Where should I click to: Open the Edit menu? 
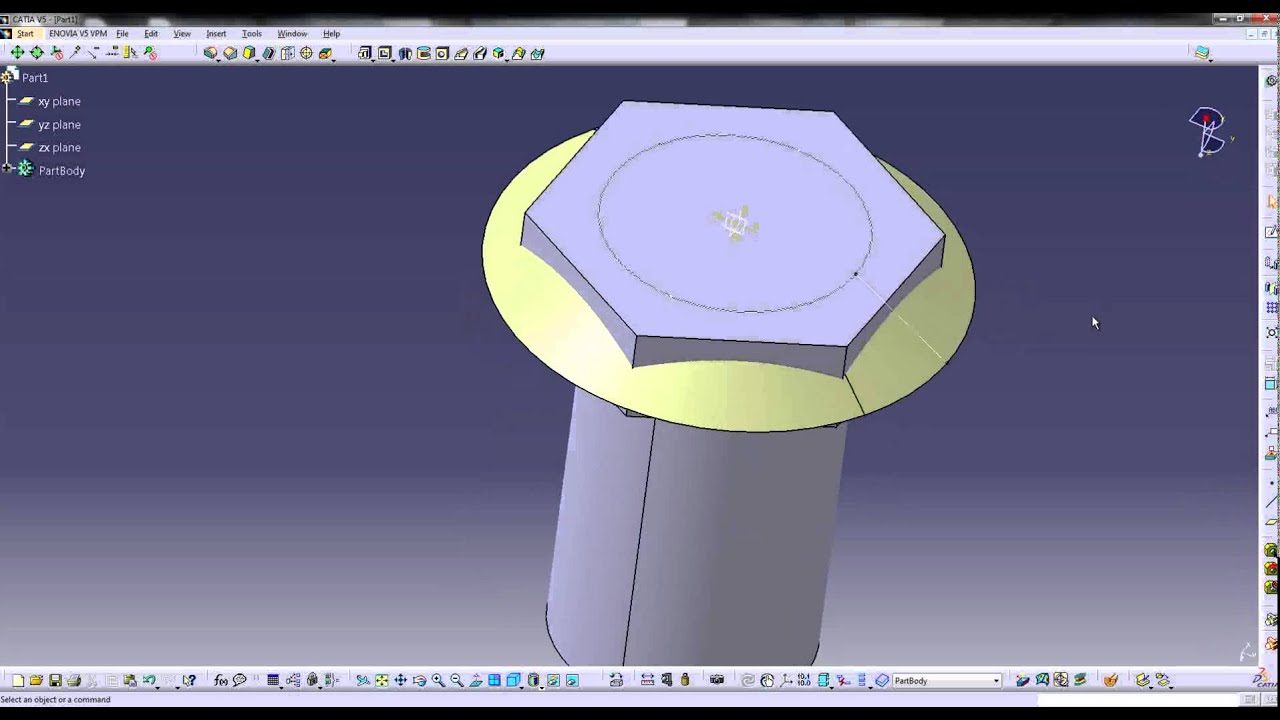(x=151, y=34)
